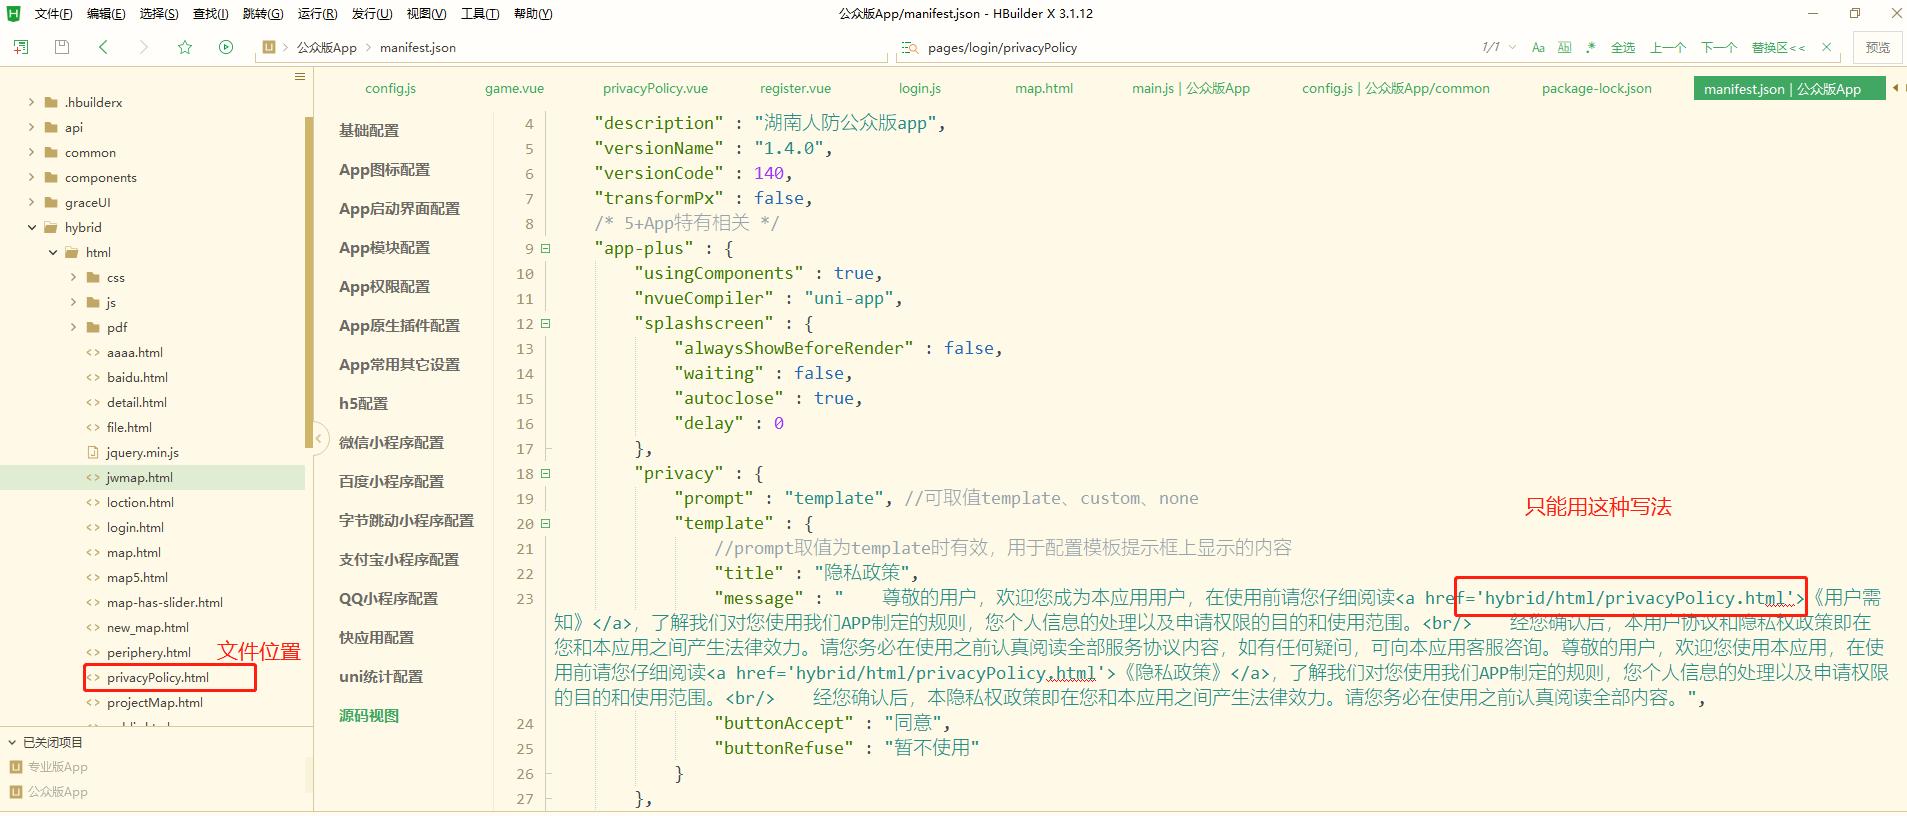This screenshot has height=816, width=1907.
Task: Expand the .hbuilderx folder
Action: pyautogui.click(x=31, y=102)
